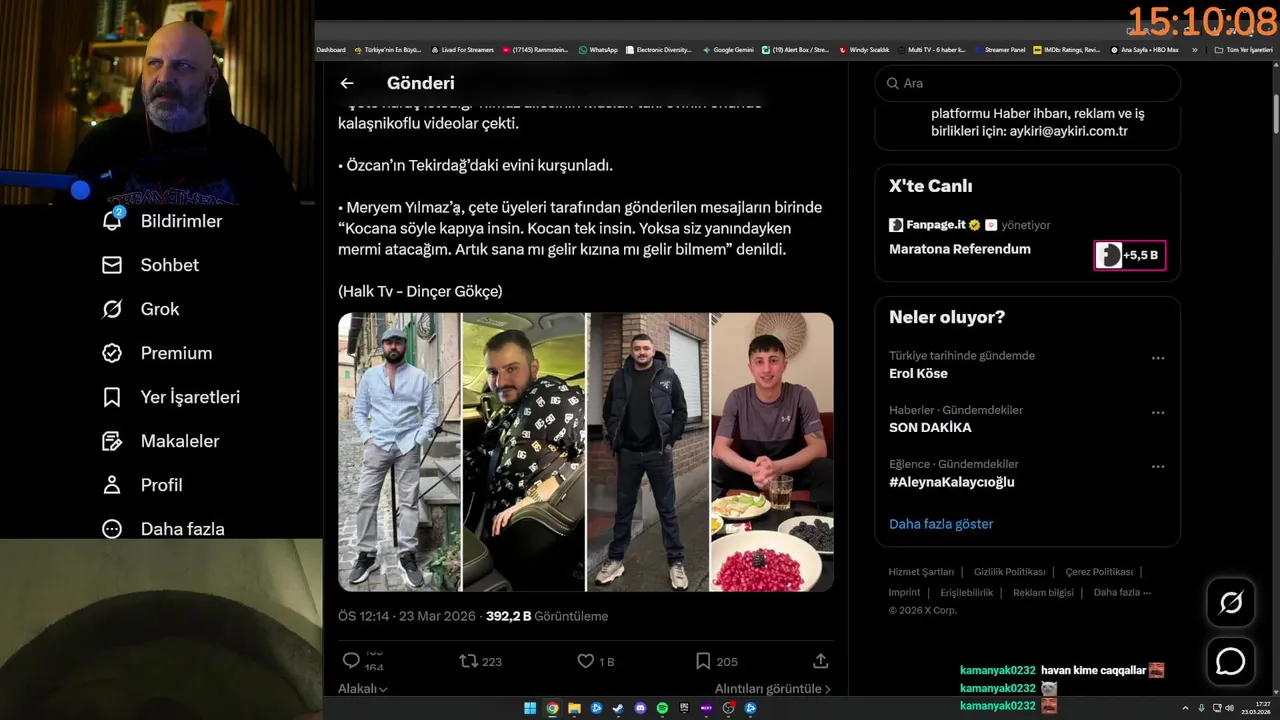Open Daha fazla sidebar menu
This screenshot has height=720, width=1280.
pos(162,529)
